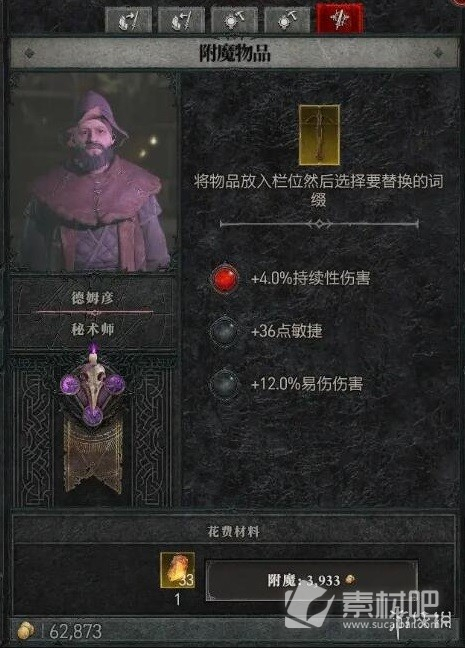This screenshot has height=648, width=465.
Task: Click the crafting material icon showing 33
Action: click(x=178, y=570)
